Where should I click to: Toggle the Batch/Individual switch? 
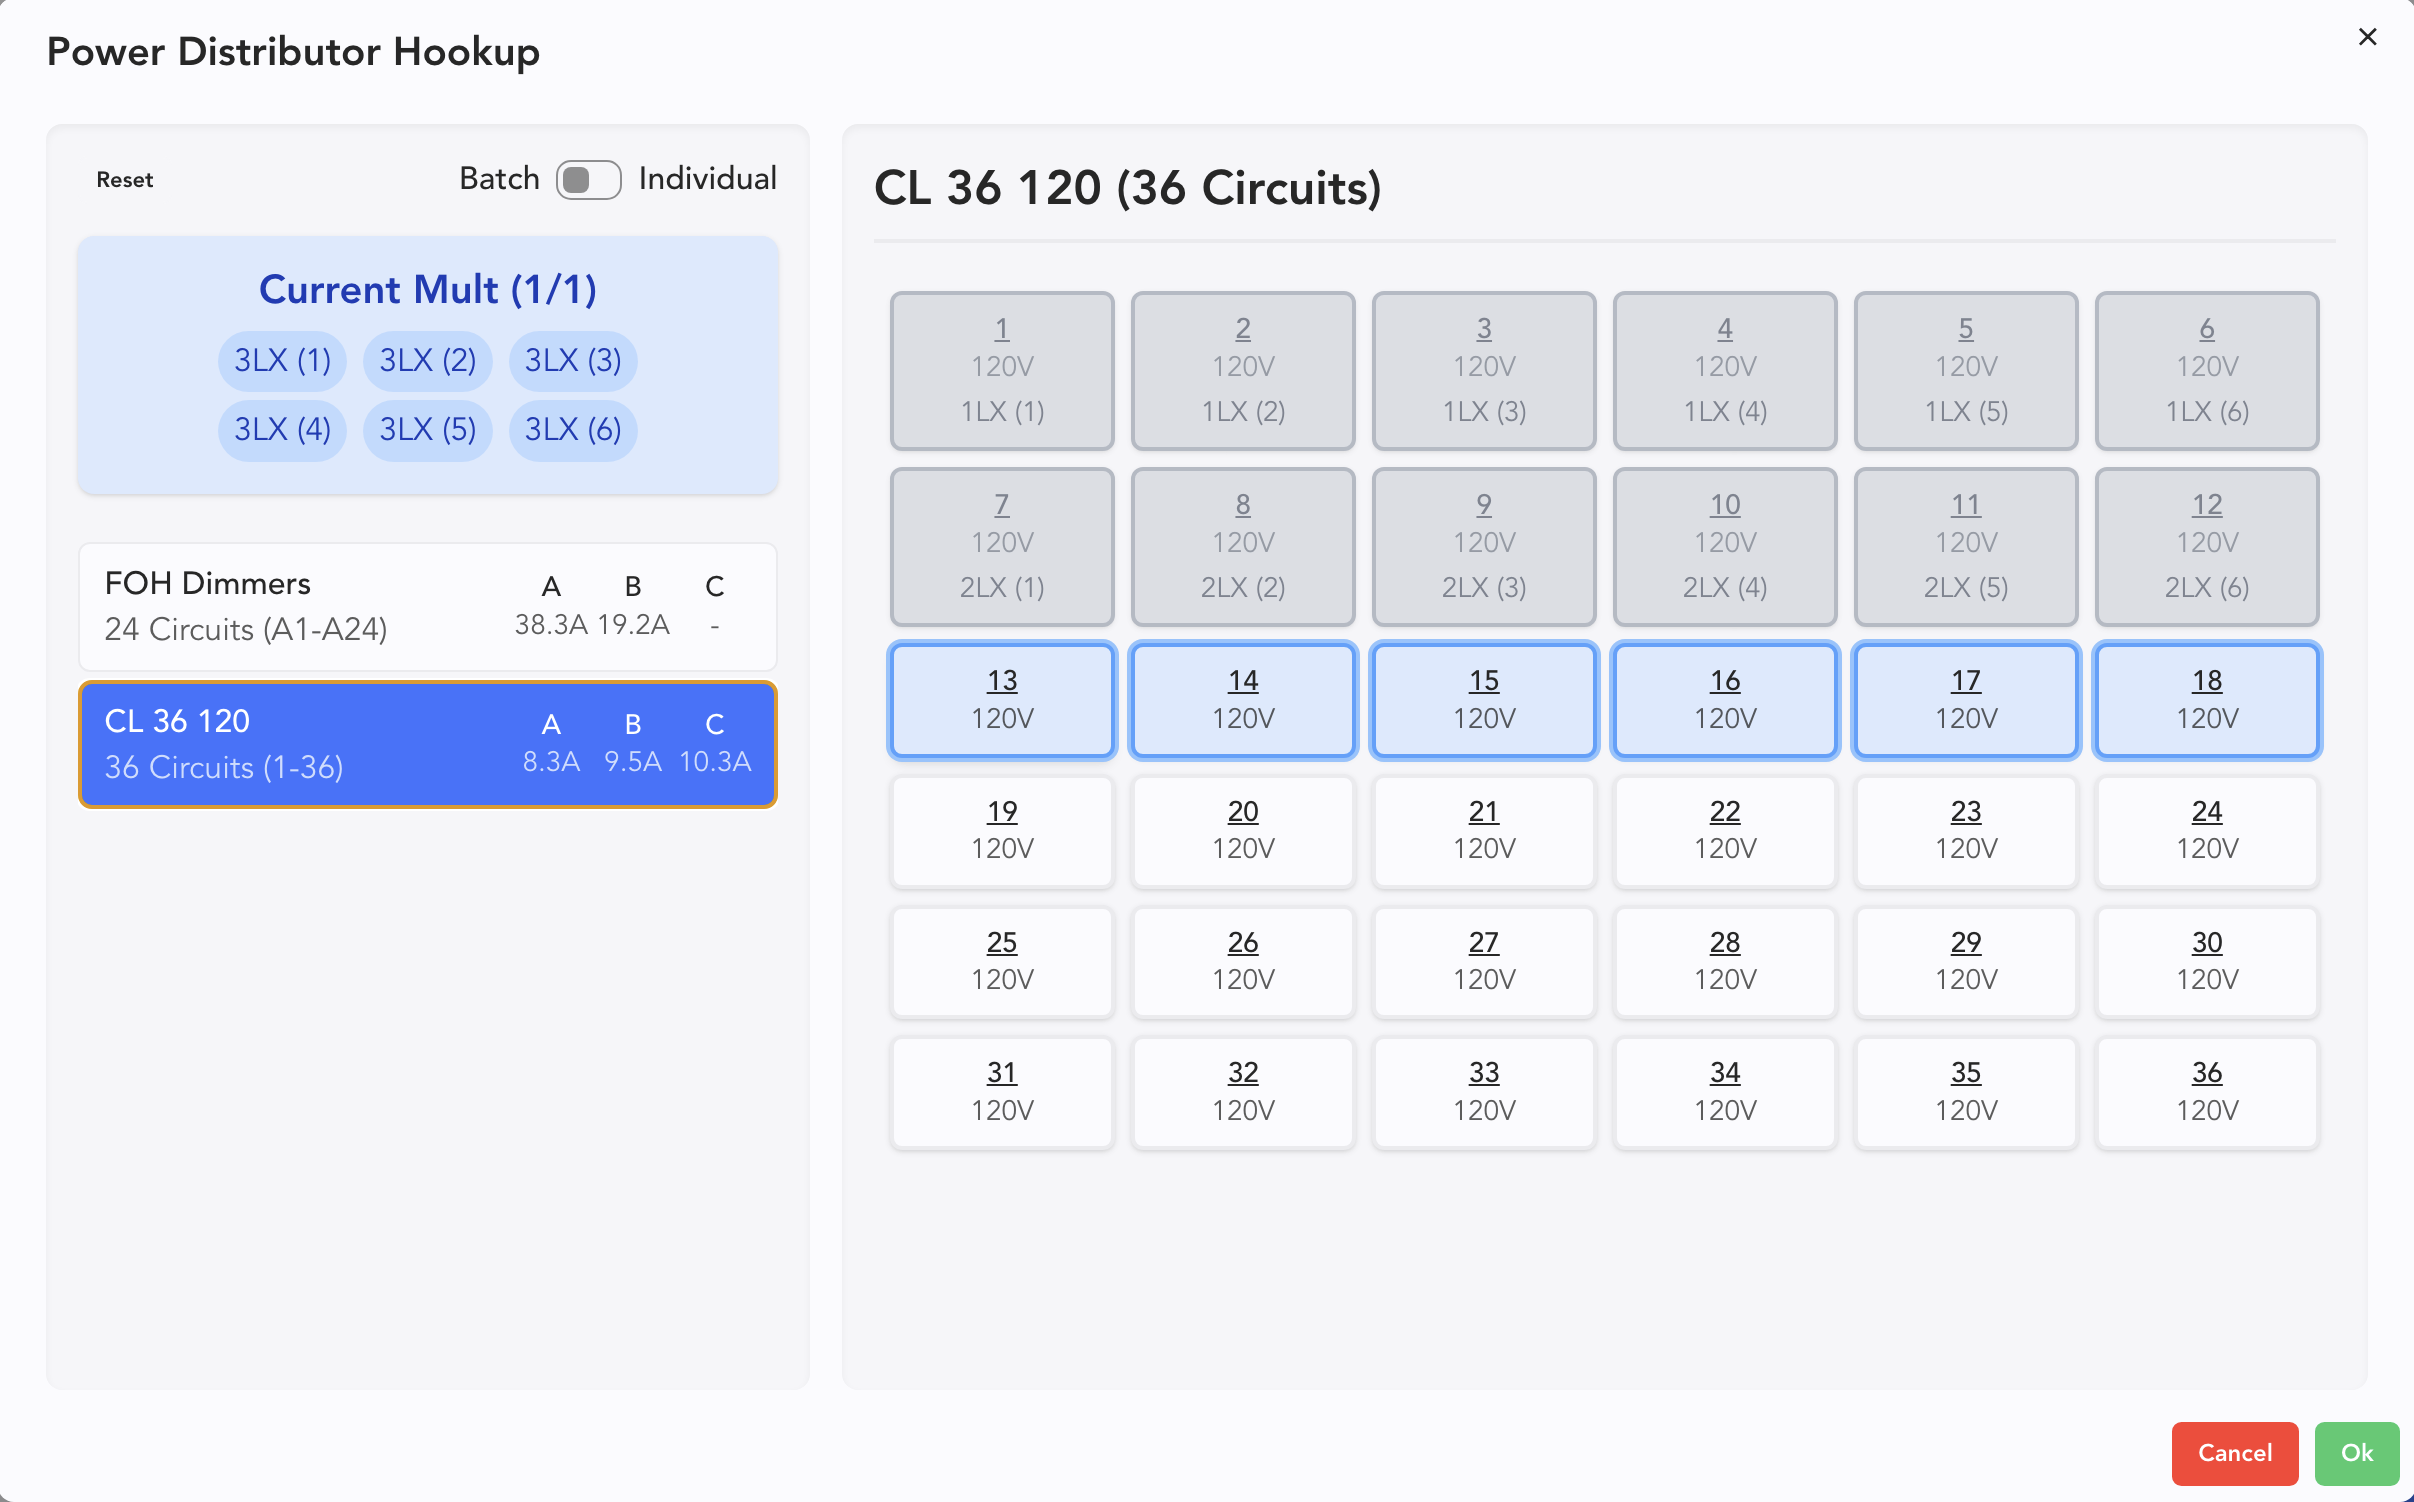(588, 180)
